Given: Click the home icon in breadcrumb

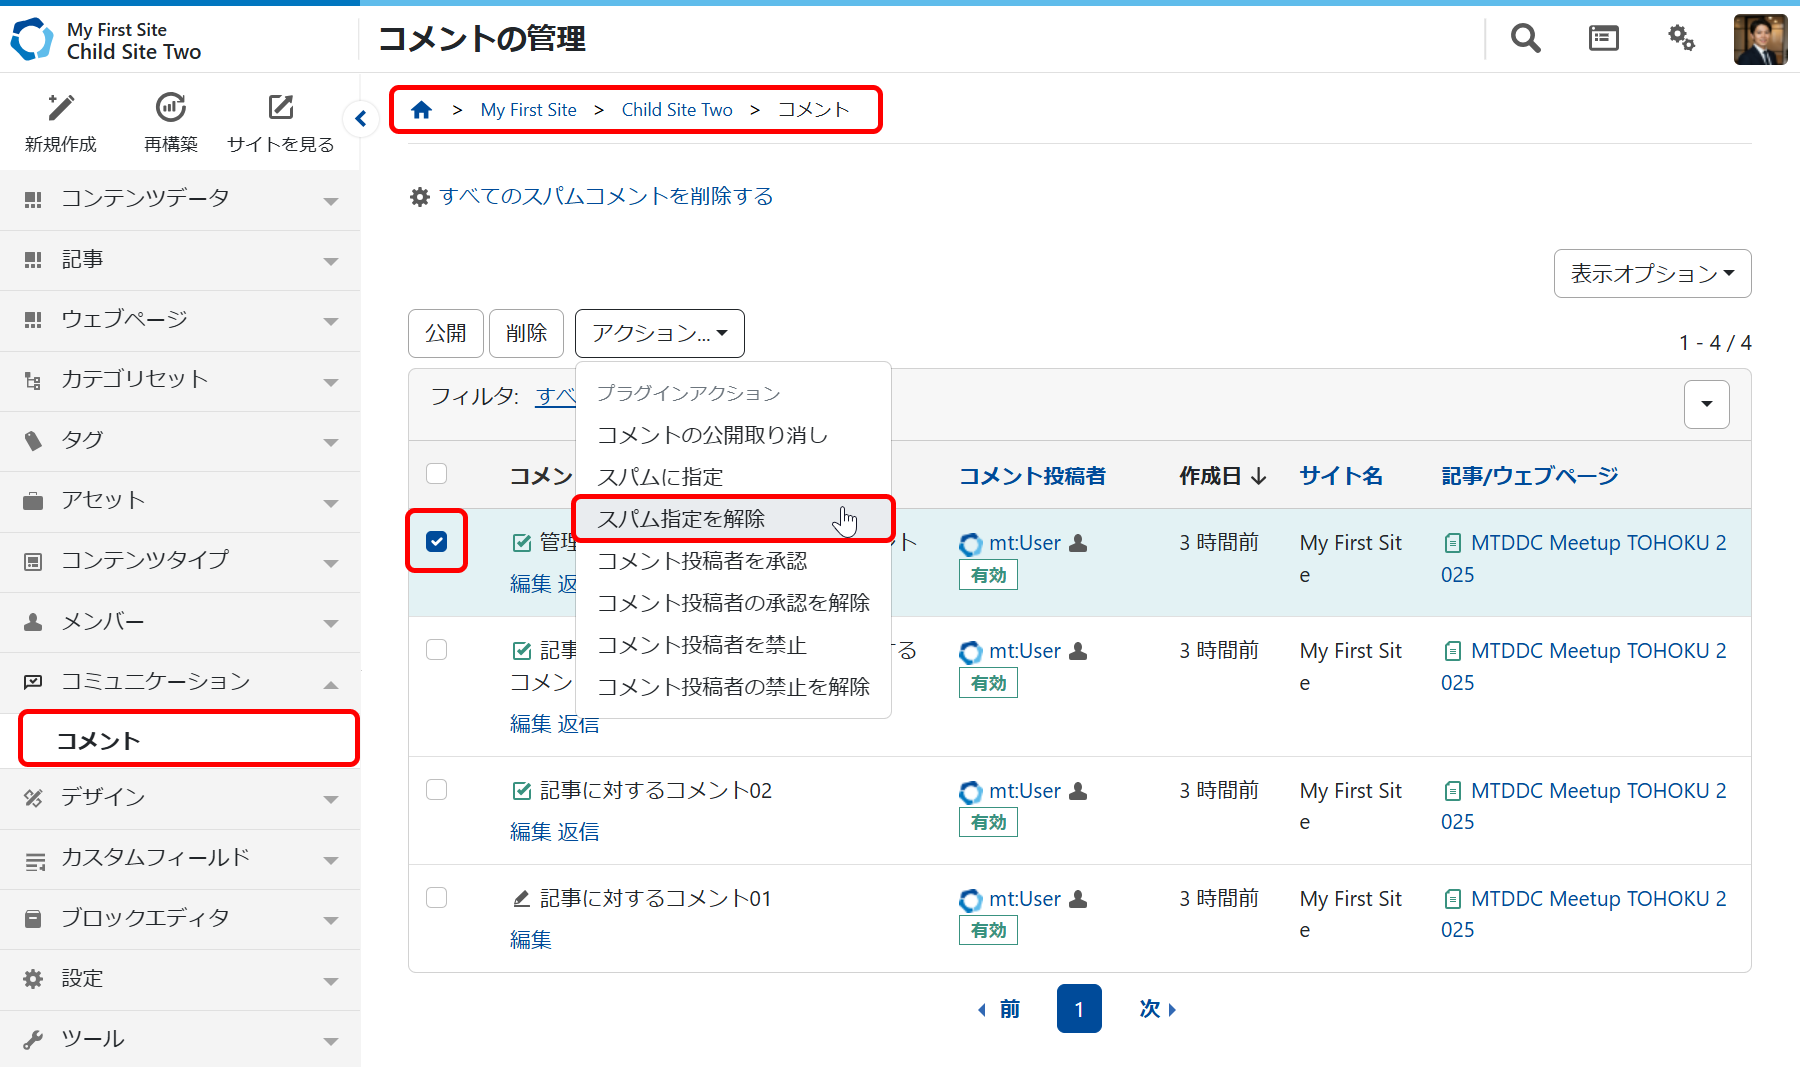Looking at the screenshot, I should (x=421, y=110).
